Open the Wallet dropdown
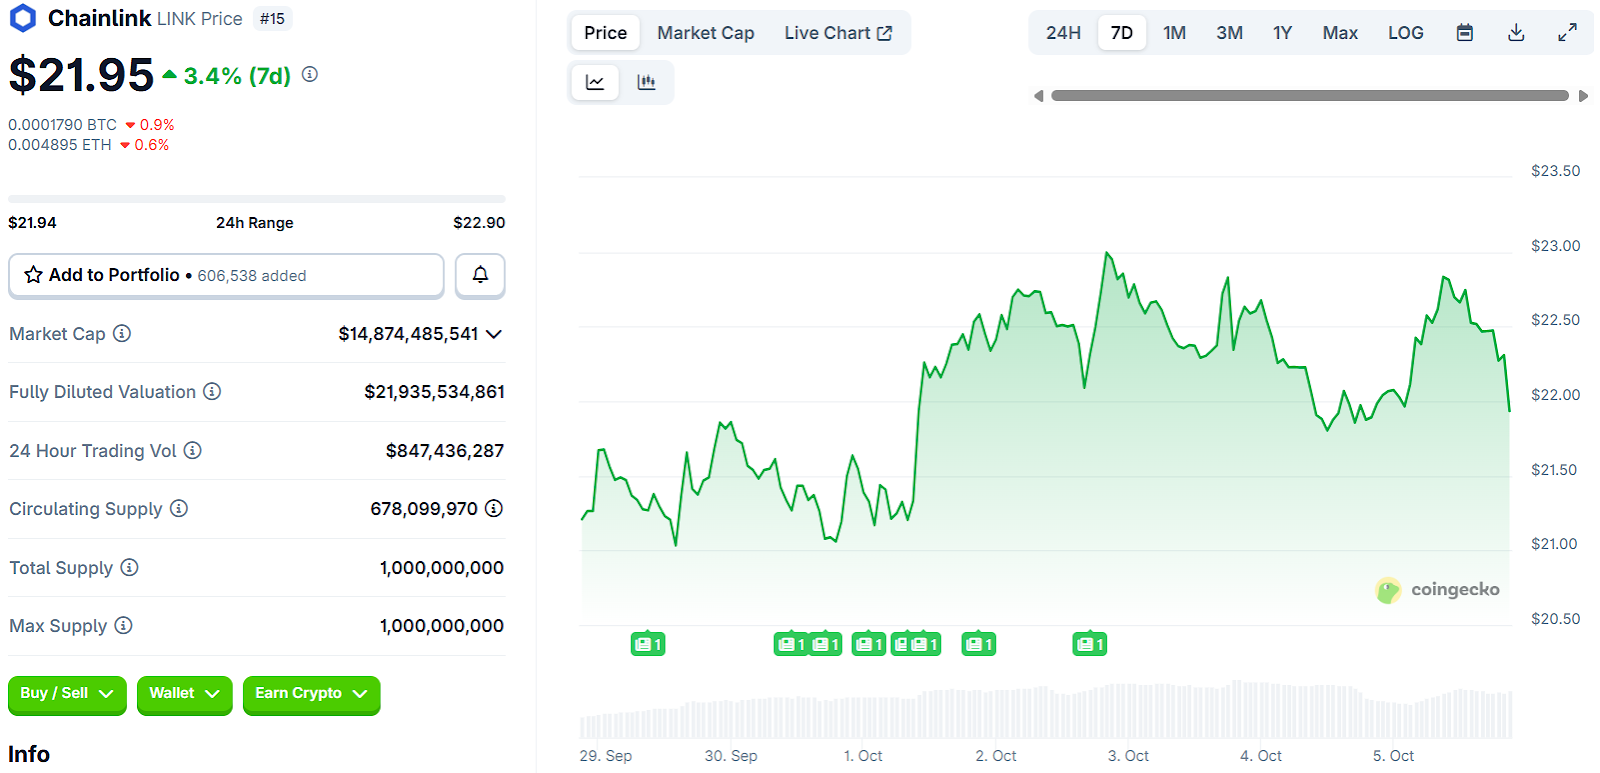Viewport: 1600px width, 773px height. coord(184,694)
